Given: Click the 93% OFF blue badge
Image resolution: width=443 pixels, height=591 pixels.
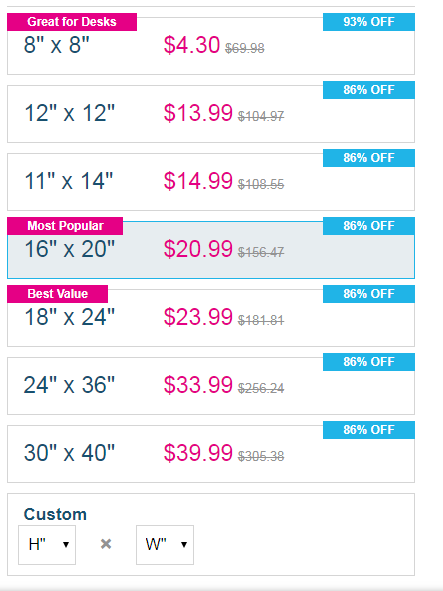Looking at the screenshot, I should pos(369,22).
